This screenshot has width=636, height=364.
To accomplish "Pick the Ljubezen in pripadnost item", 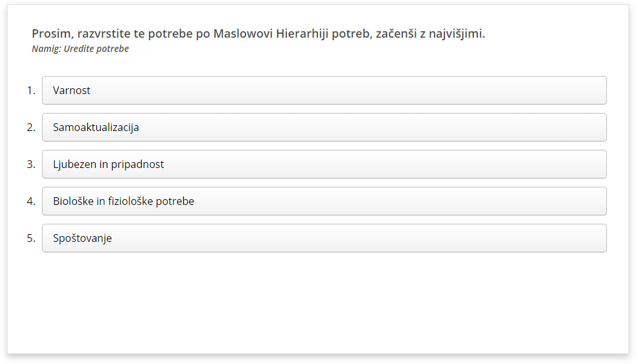I will pyautogui.click(x=324, y=164).
